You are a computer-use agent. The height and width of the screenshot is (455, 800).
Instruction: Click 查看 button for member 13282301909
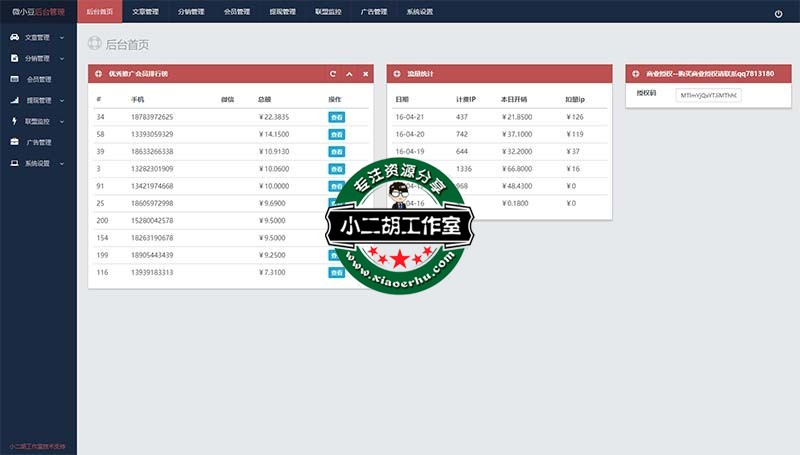pyautogui.click(x=337, y=168)
